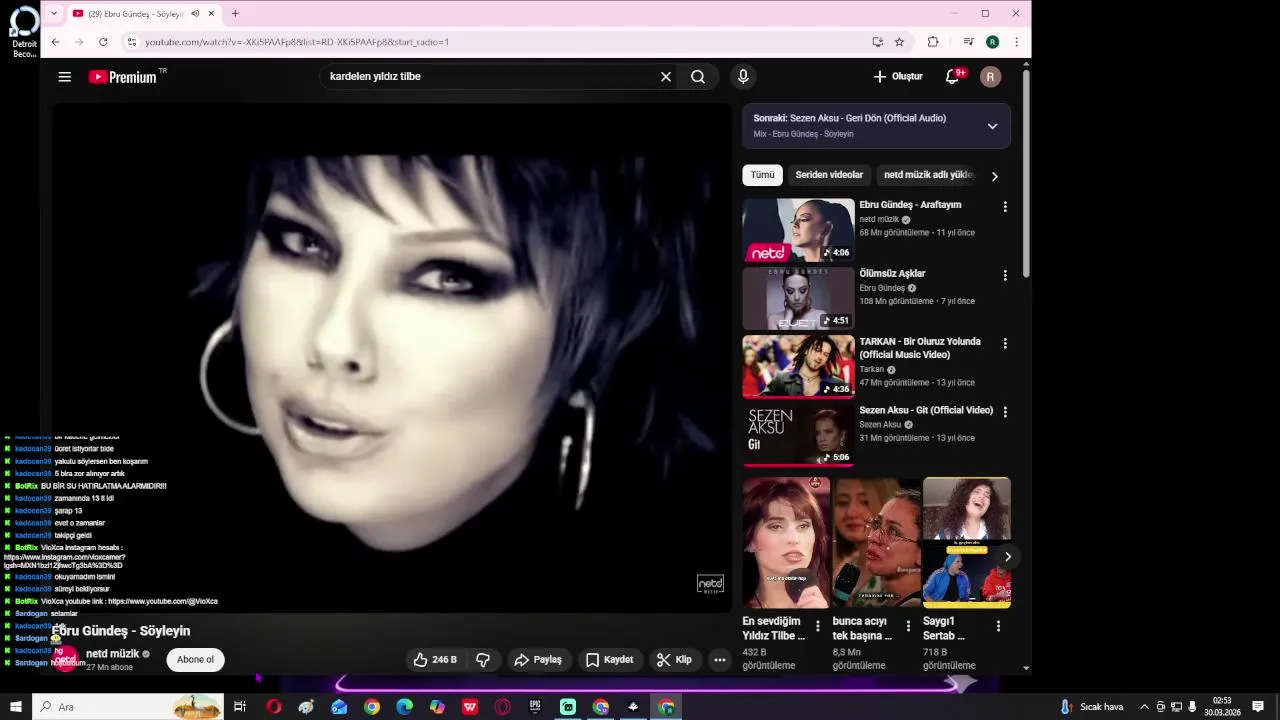Create a clip with Klip button
Screen dimensions: 1280x720
coord(674,660)
